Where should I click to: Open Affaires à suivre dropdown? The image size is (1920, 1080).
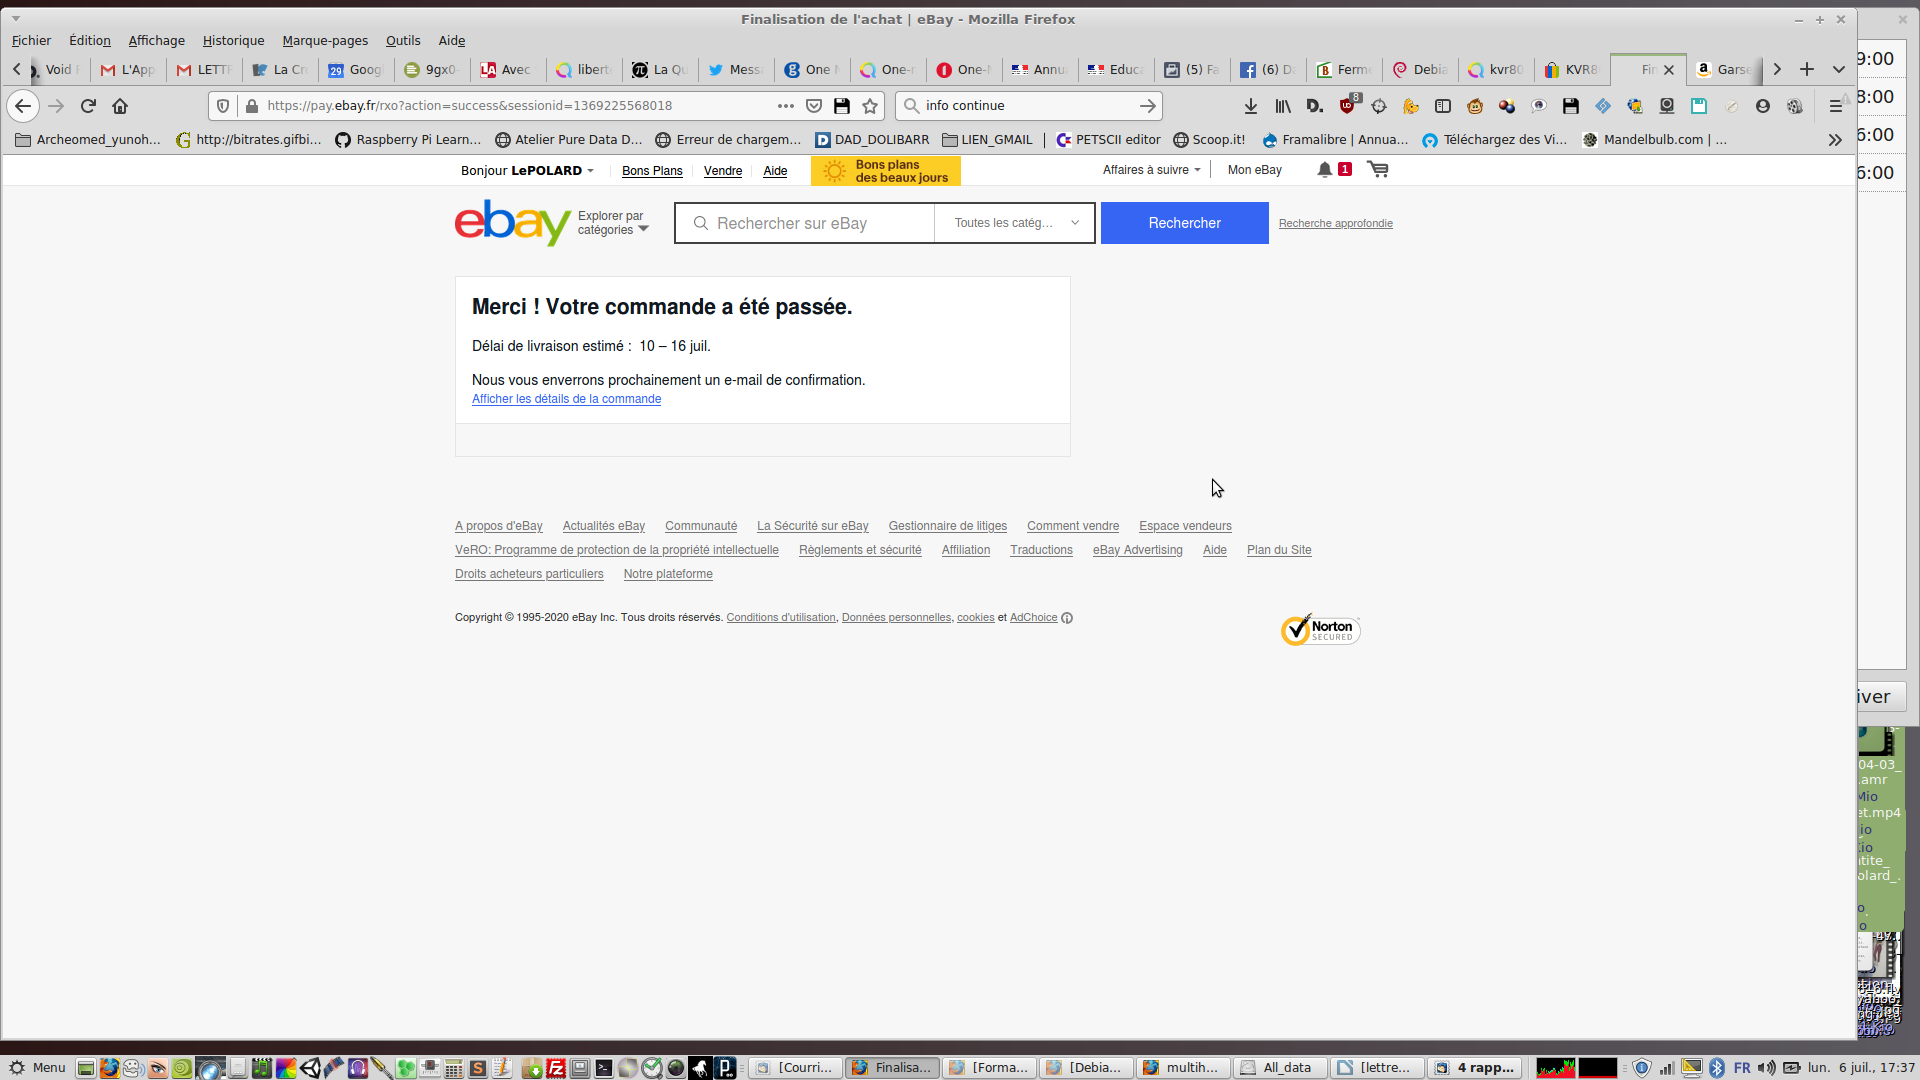coord(1151,170)
